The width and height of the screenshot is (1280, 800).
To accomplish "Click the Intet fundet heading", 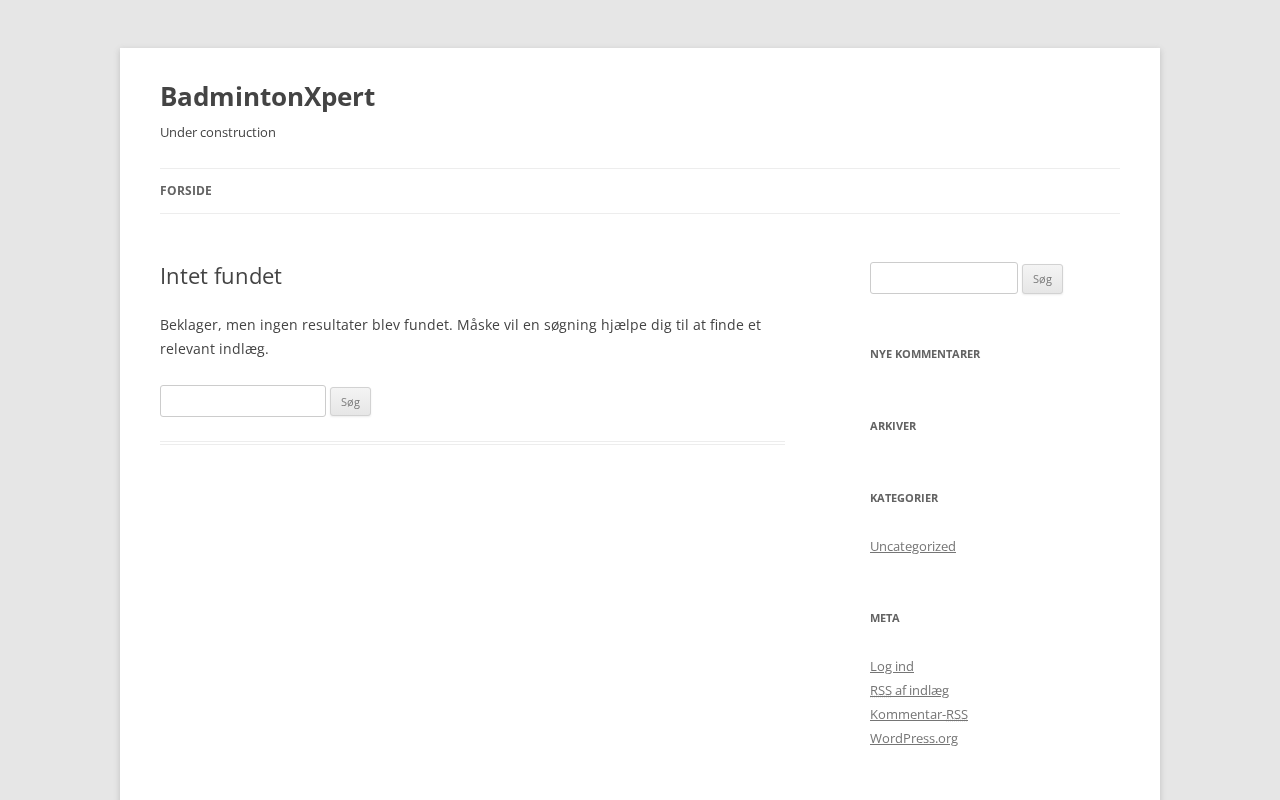I will pyautogui.click(x=221, y=276).
